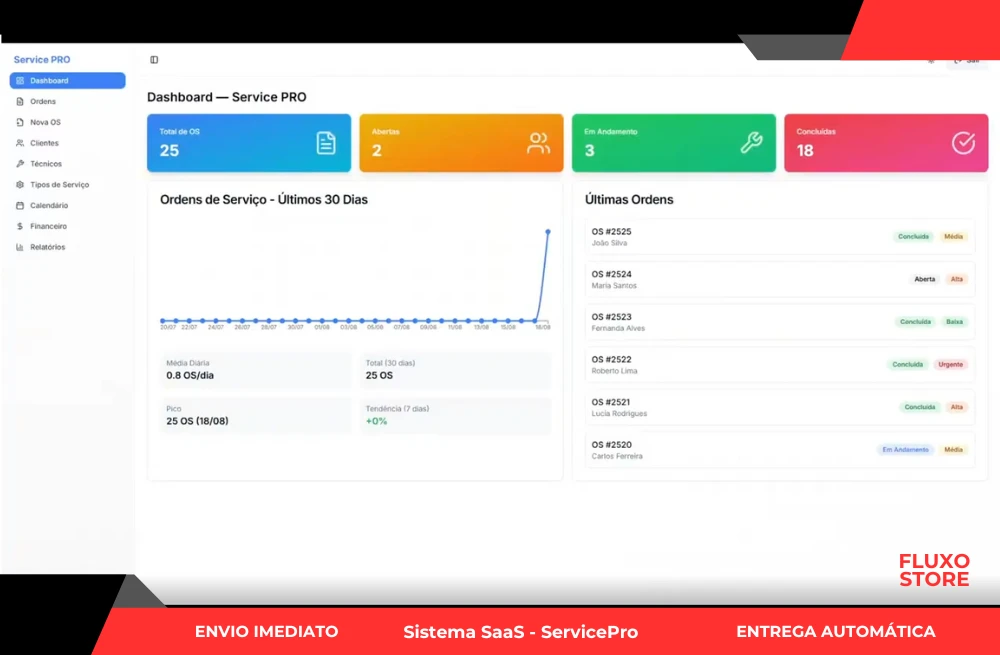Toggle the sidebar collapse icon
Viewport: 1000px width, 655px height.
pyautogui.click(x=154, y=60)
